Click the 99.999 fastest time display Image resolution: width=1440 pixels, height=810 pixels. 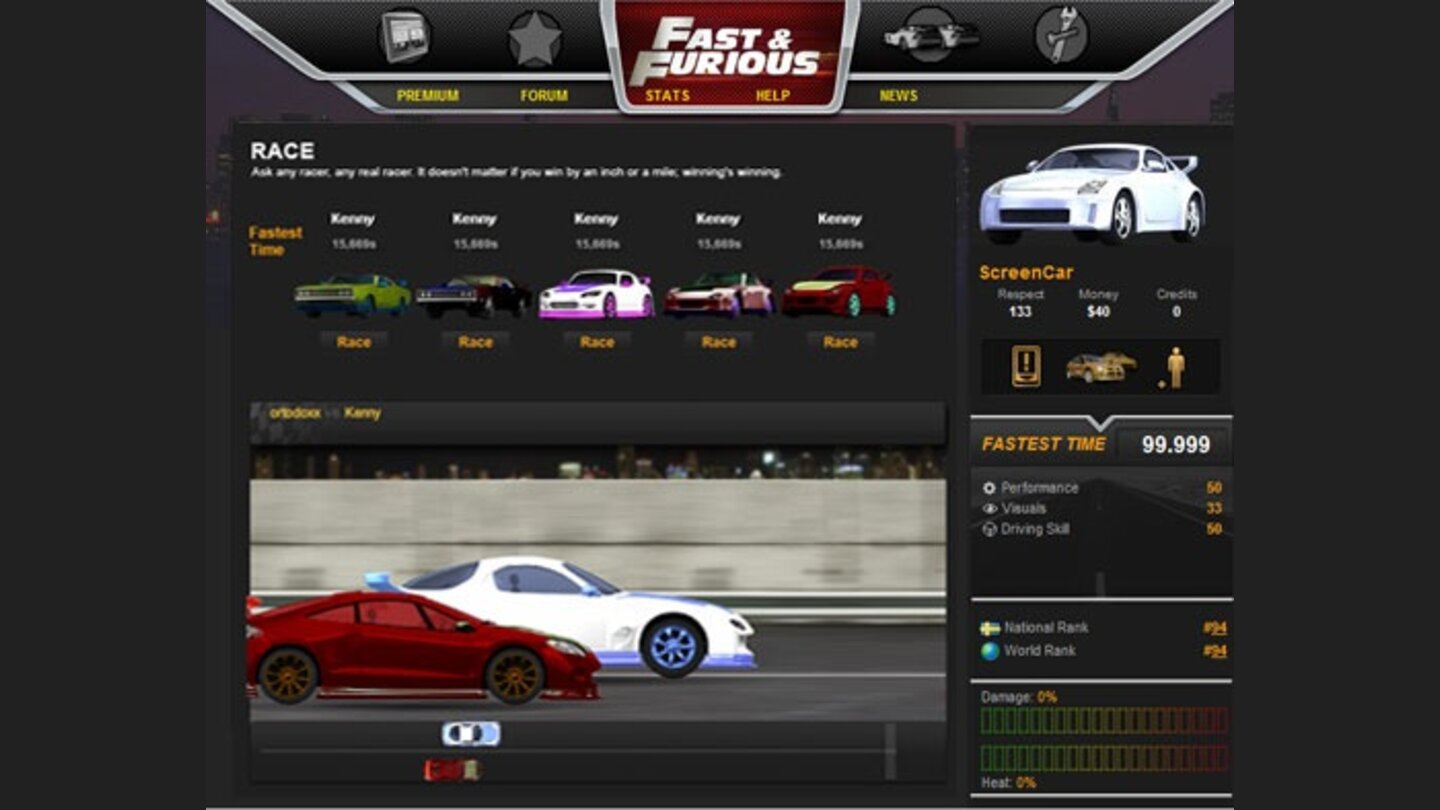tap(1175, 444)
